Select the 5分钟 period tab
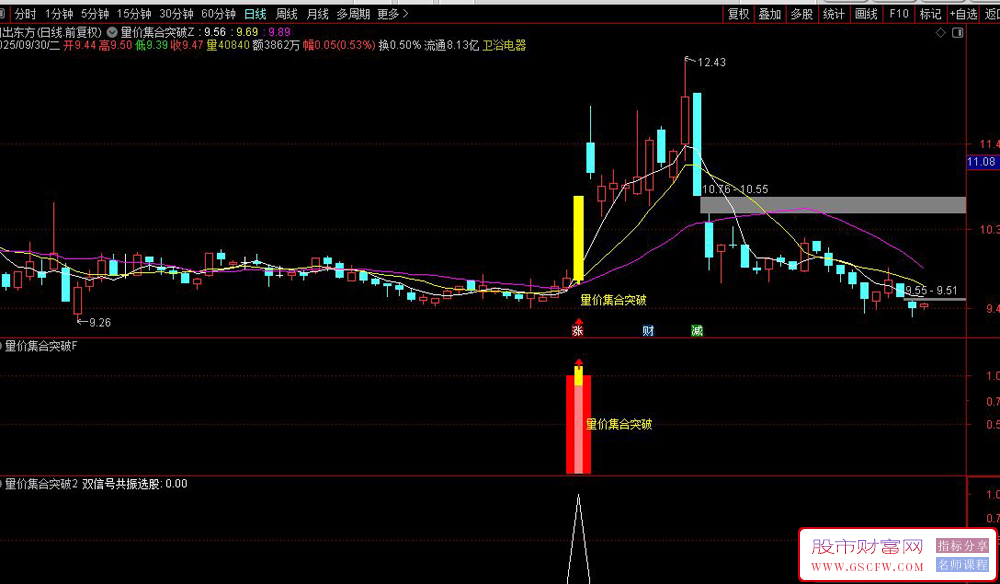 tap(94, 13)
